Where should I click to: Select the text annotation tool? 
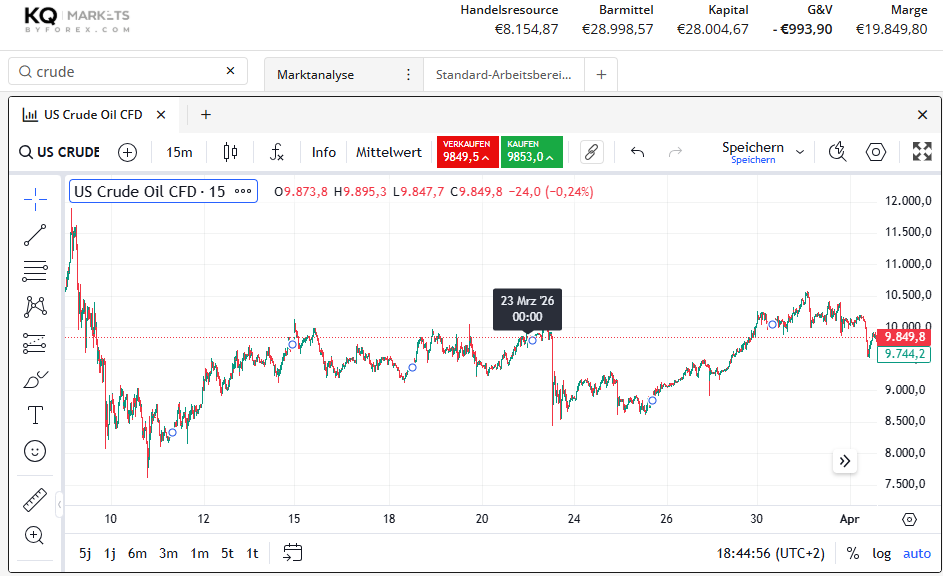tap(35, 415)
